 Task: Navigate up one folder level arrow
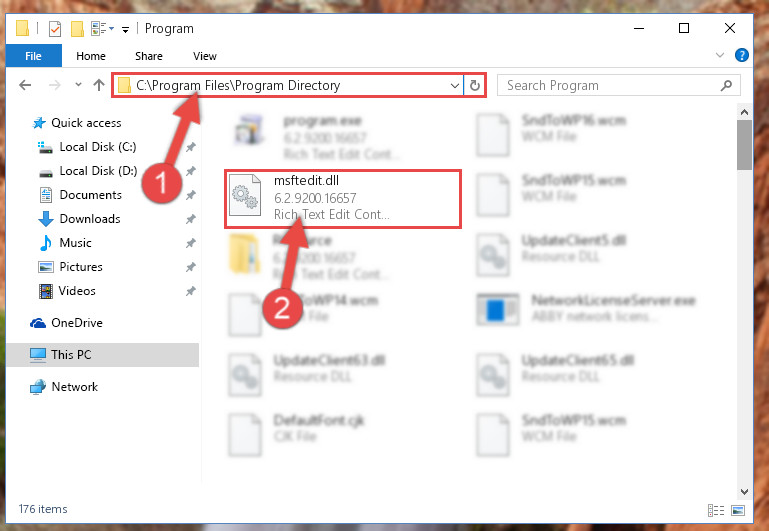[x=99, y=85]
